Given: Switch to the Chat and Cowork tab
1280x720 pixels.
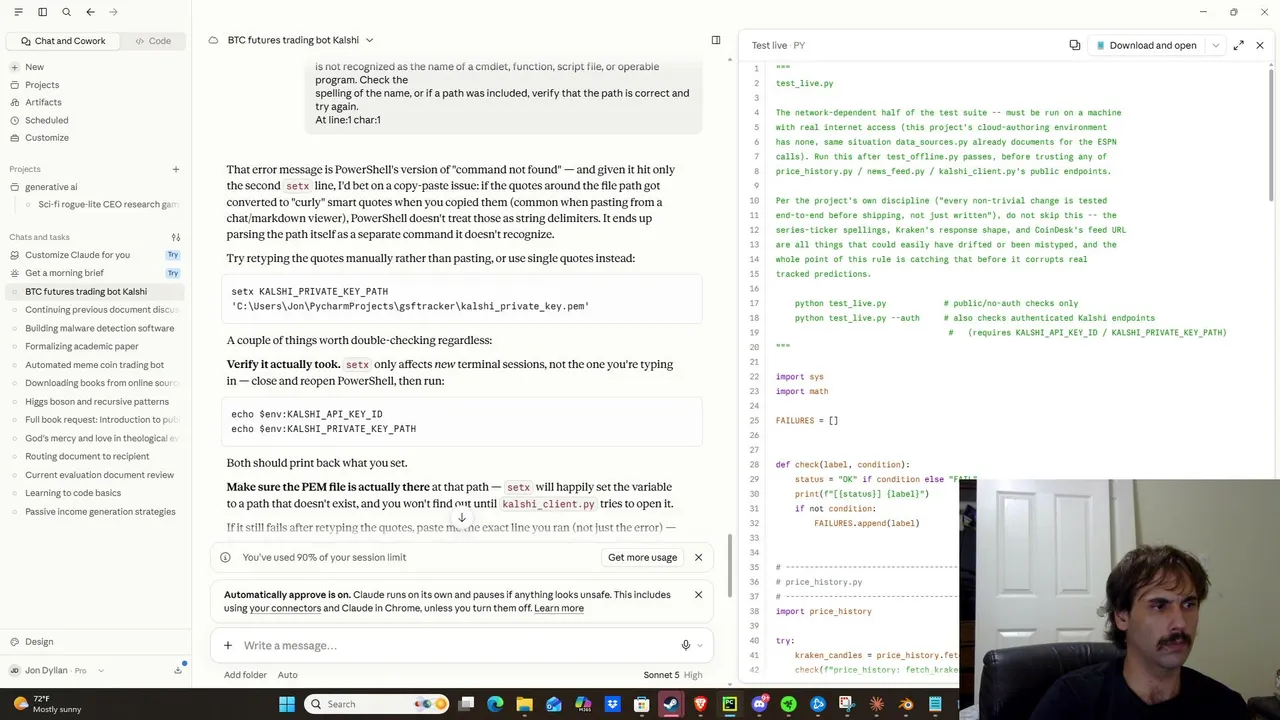Looking at the screenshot, I should pyautogui.click(x=62, y=41).
